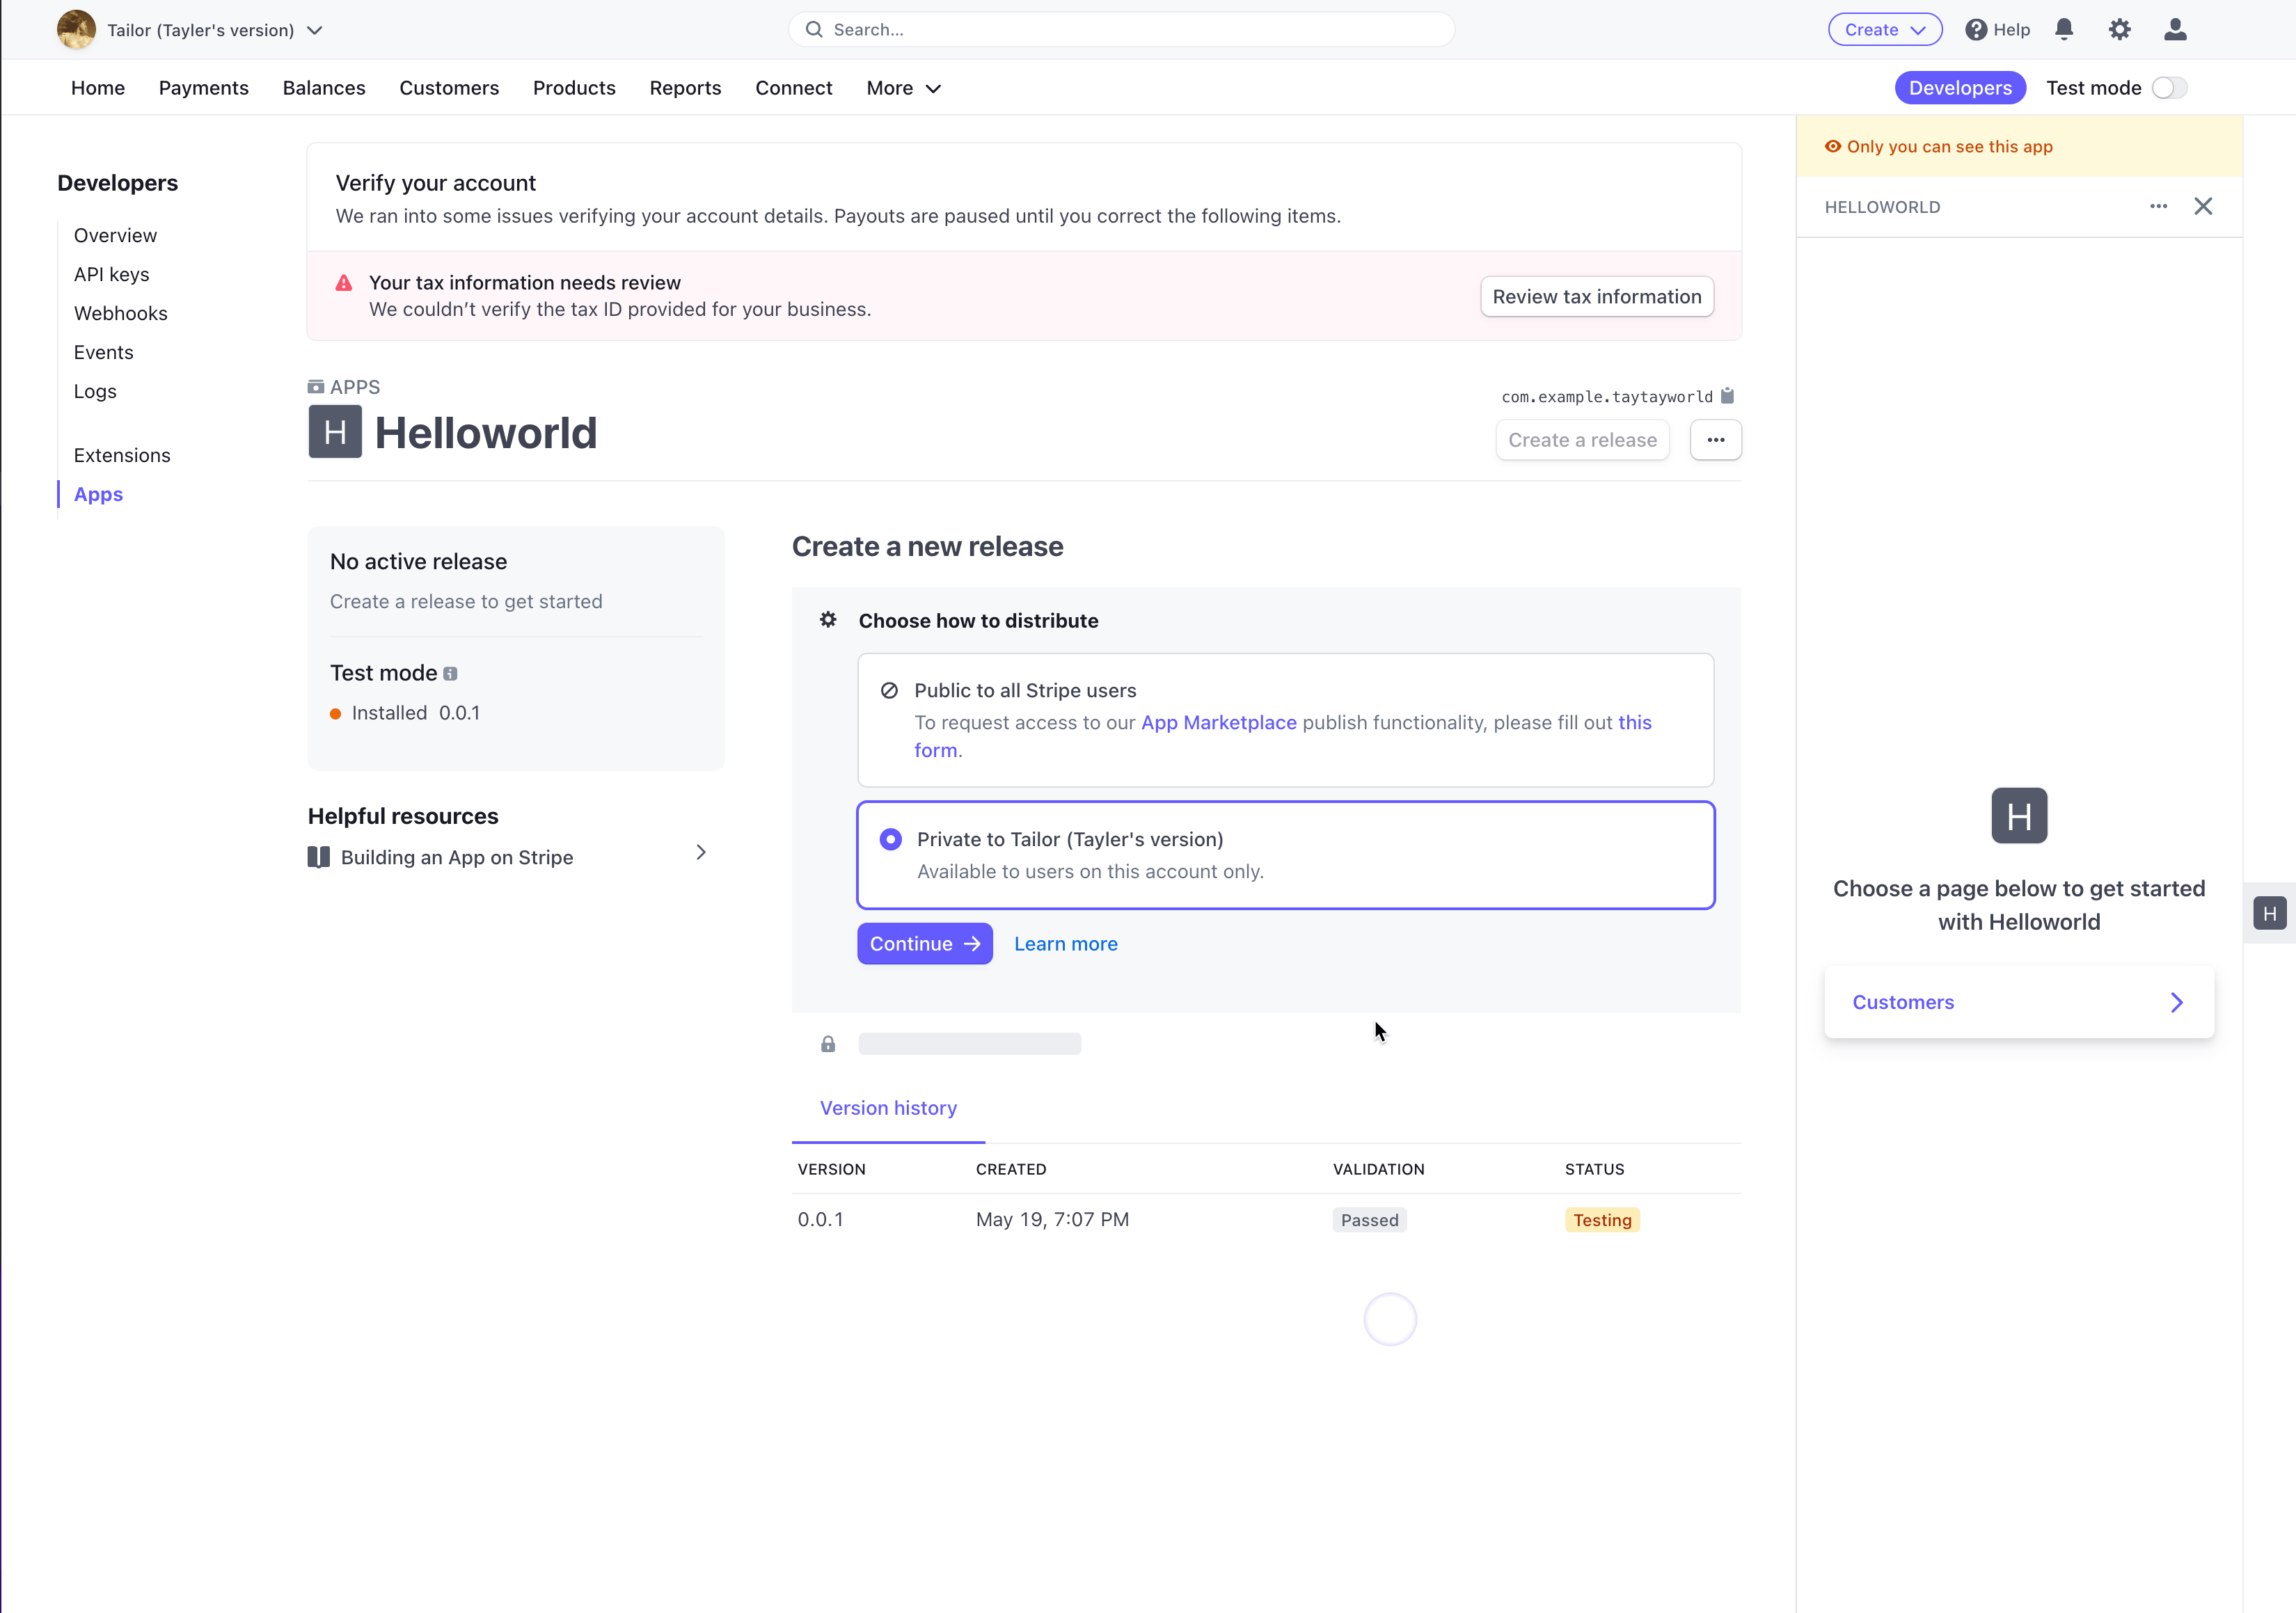Viewport: 2296px width, 1613px height.
Task: Open the Tailor account switcher
Action: (x=203, y=29)
